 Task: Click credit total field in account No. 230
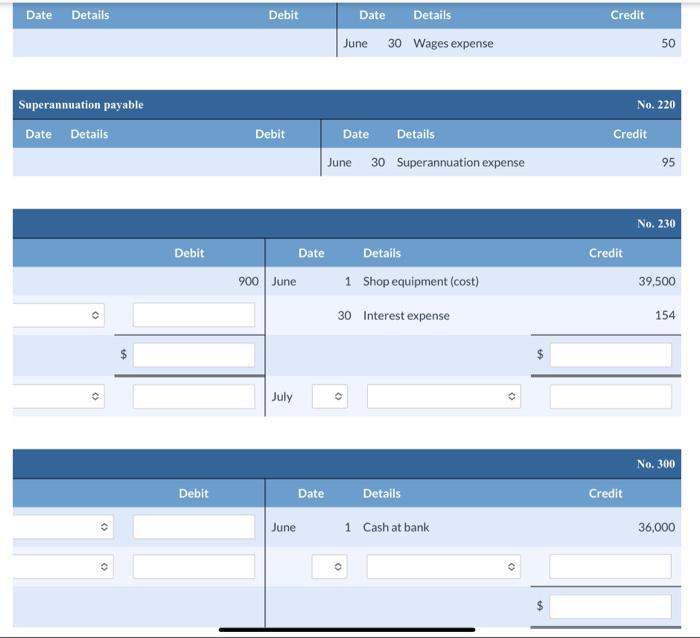(610, 355)
